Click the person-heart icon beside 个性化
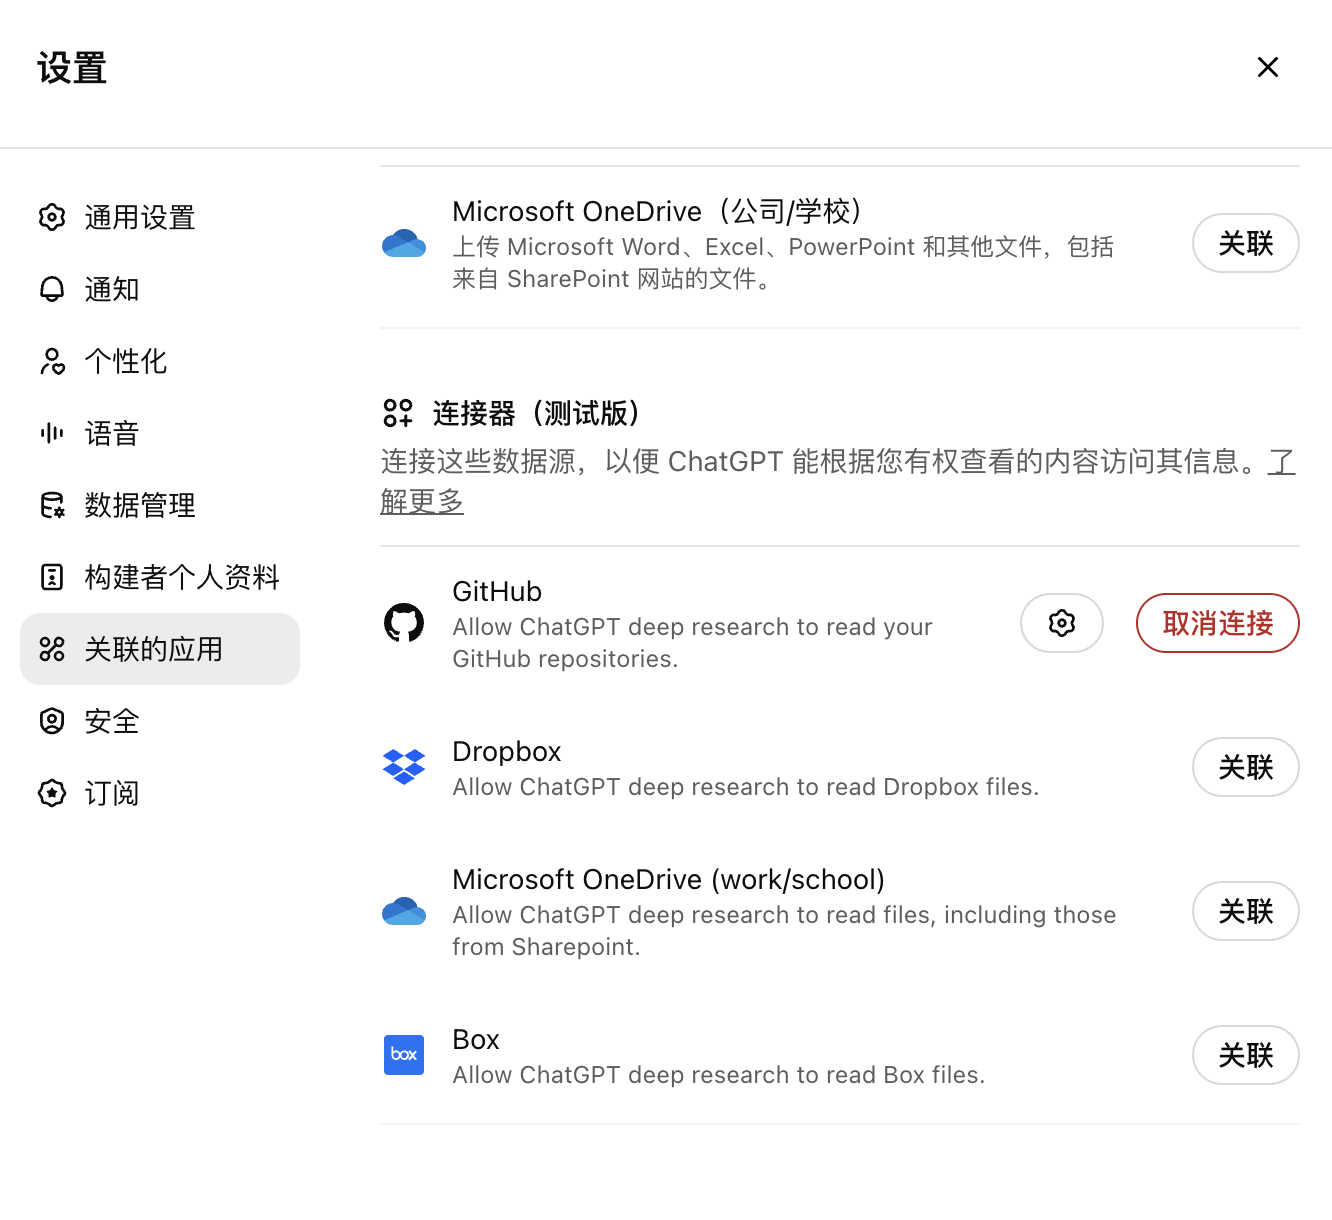The image size is (1332, 1220). point(52,361)
